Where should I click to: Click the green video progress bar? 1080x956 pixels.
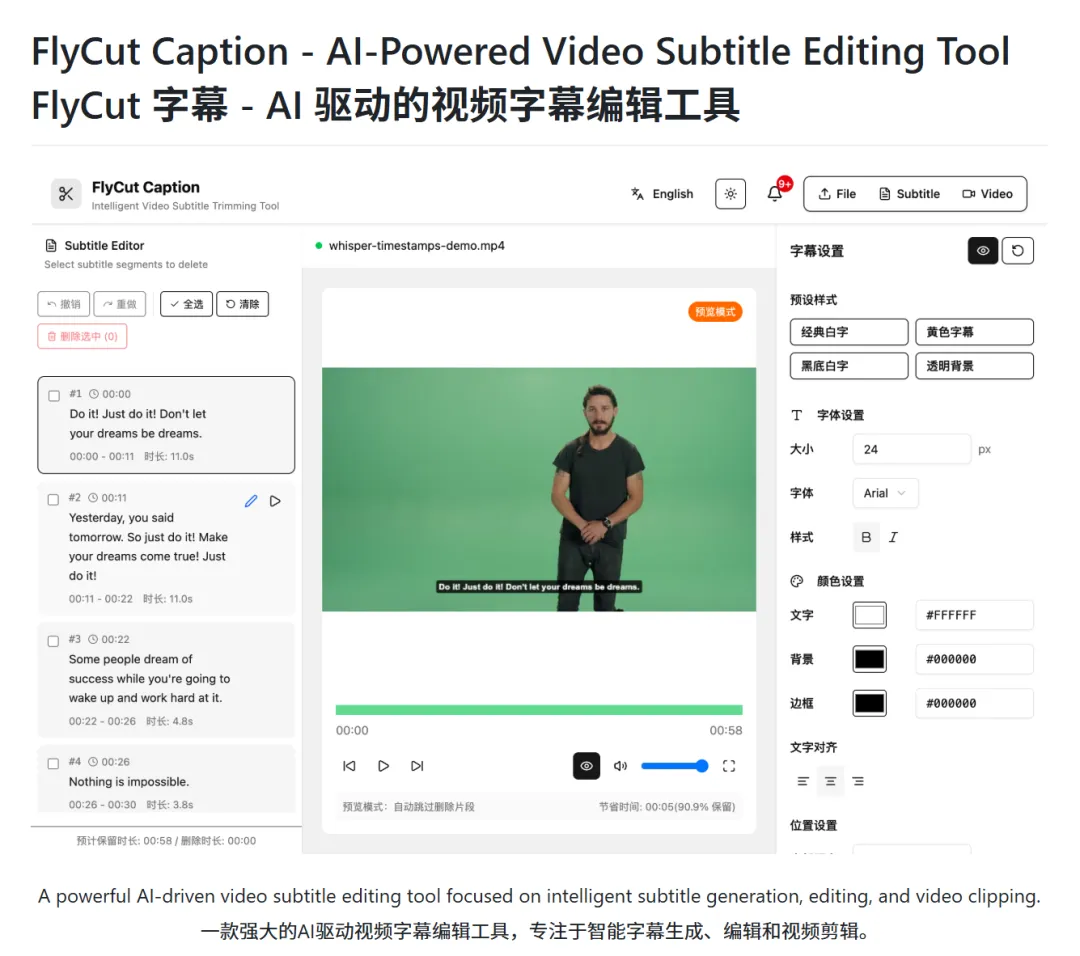(539, 709)
